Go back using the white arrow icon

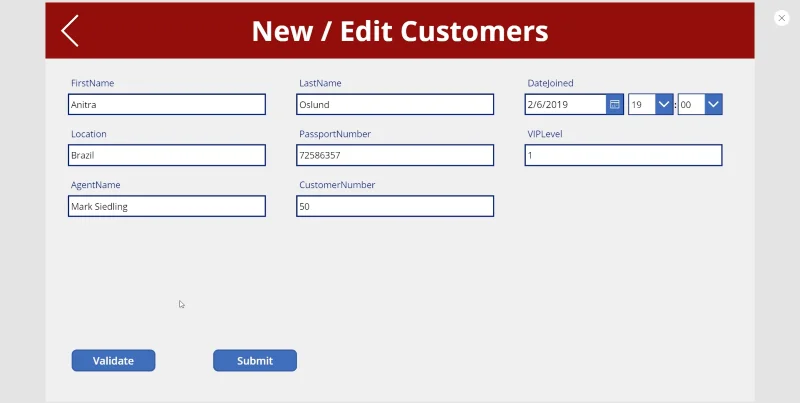click(70, 31)
